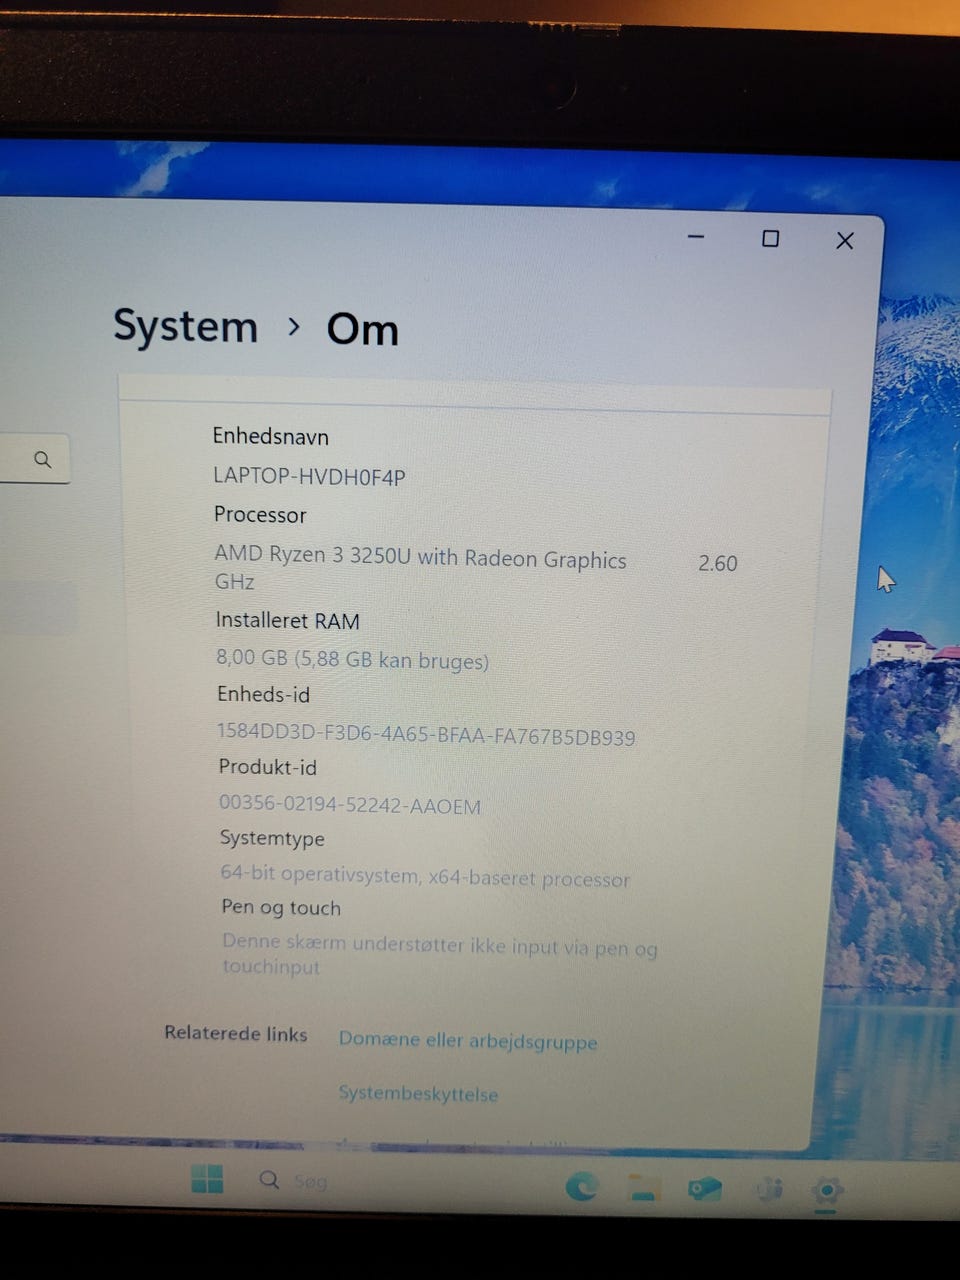Click the Om heading in the breadcrumb
The image size is (960, 1280).
[363, 329]
